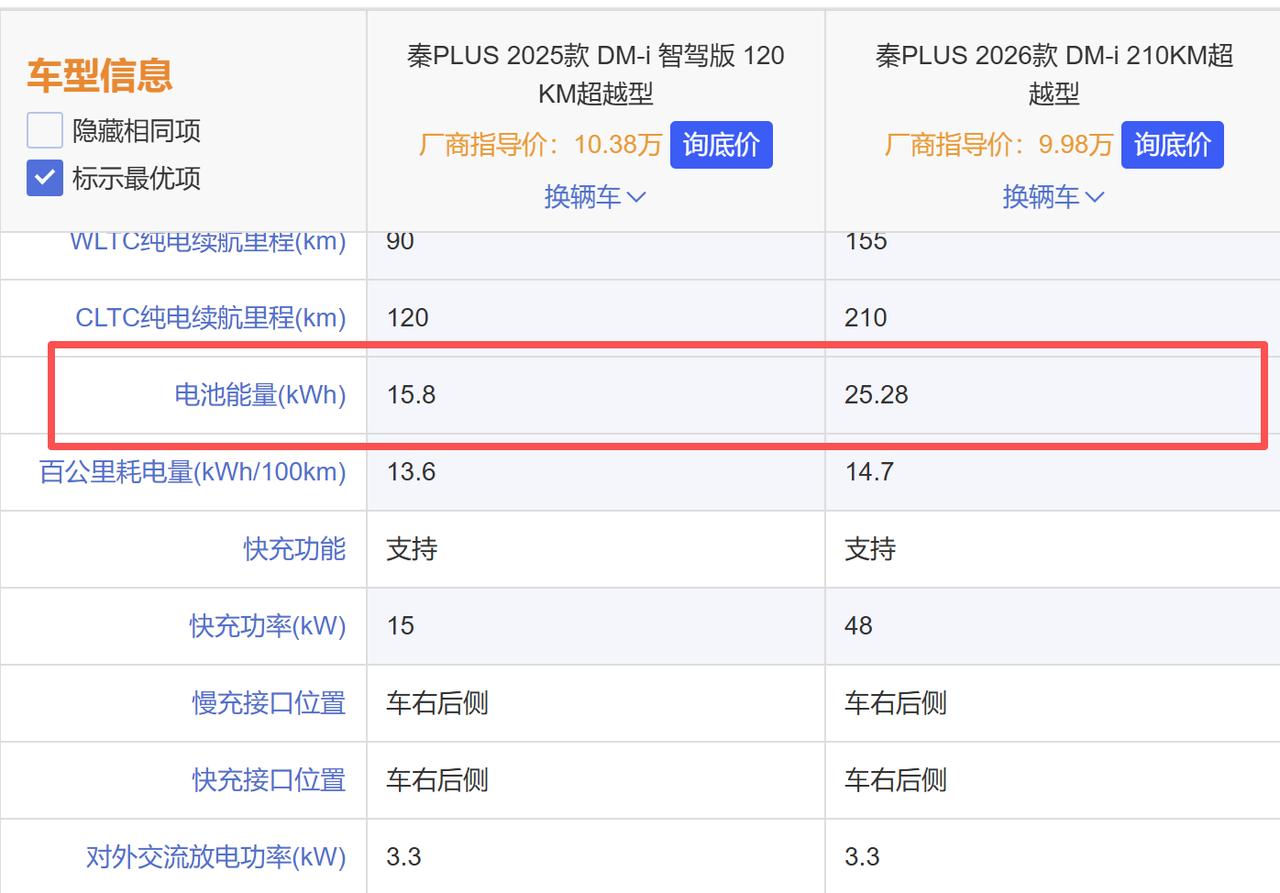The width and height of the screenshot is (1280, 893).
Task: Click the CLTC纯电续航里程(km) row label
Action: pyautogui.click(x=211, y=318)
